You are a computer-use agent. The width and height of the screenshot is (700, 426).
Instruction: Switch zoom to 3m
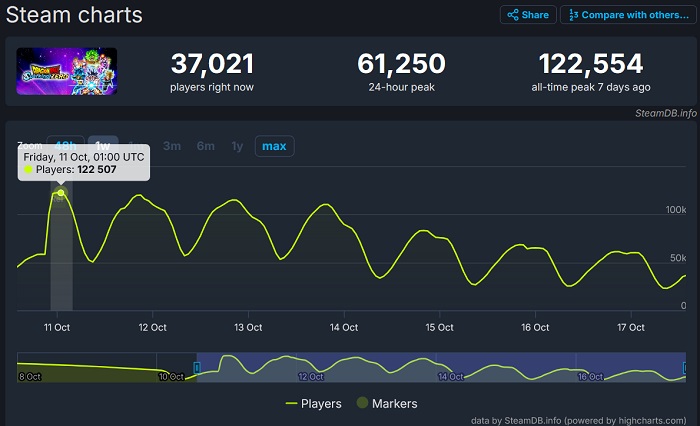point(172,146)
